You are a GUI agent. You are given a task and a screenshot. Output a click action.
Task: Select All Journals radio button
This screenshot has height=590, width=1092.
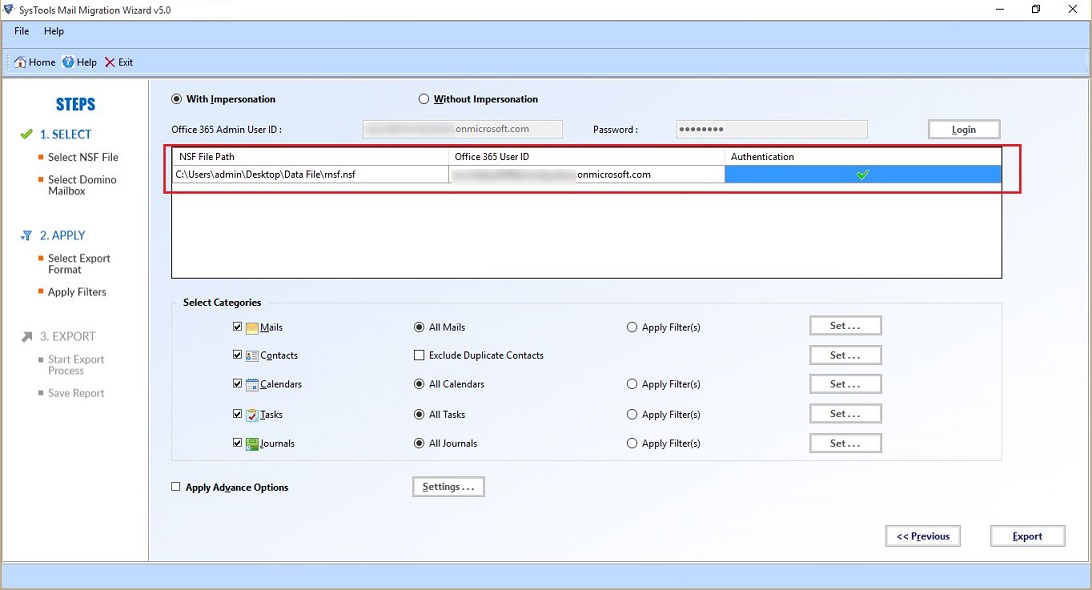419,443
